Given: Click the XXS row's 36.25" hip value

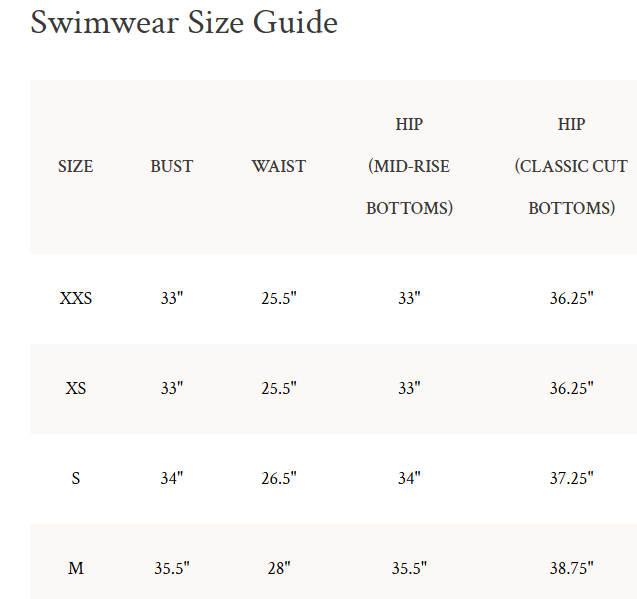Looking at the screenshot, I should (x=571, y=298).
